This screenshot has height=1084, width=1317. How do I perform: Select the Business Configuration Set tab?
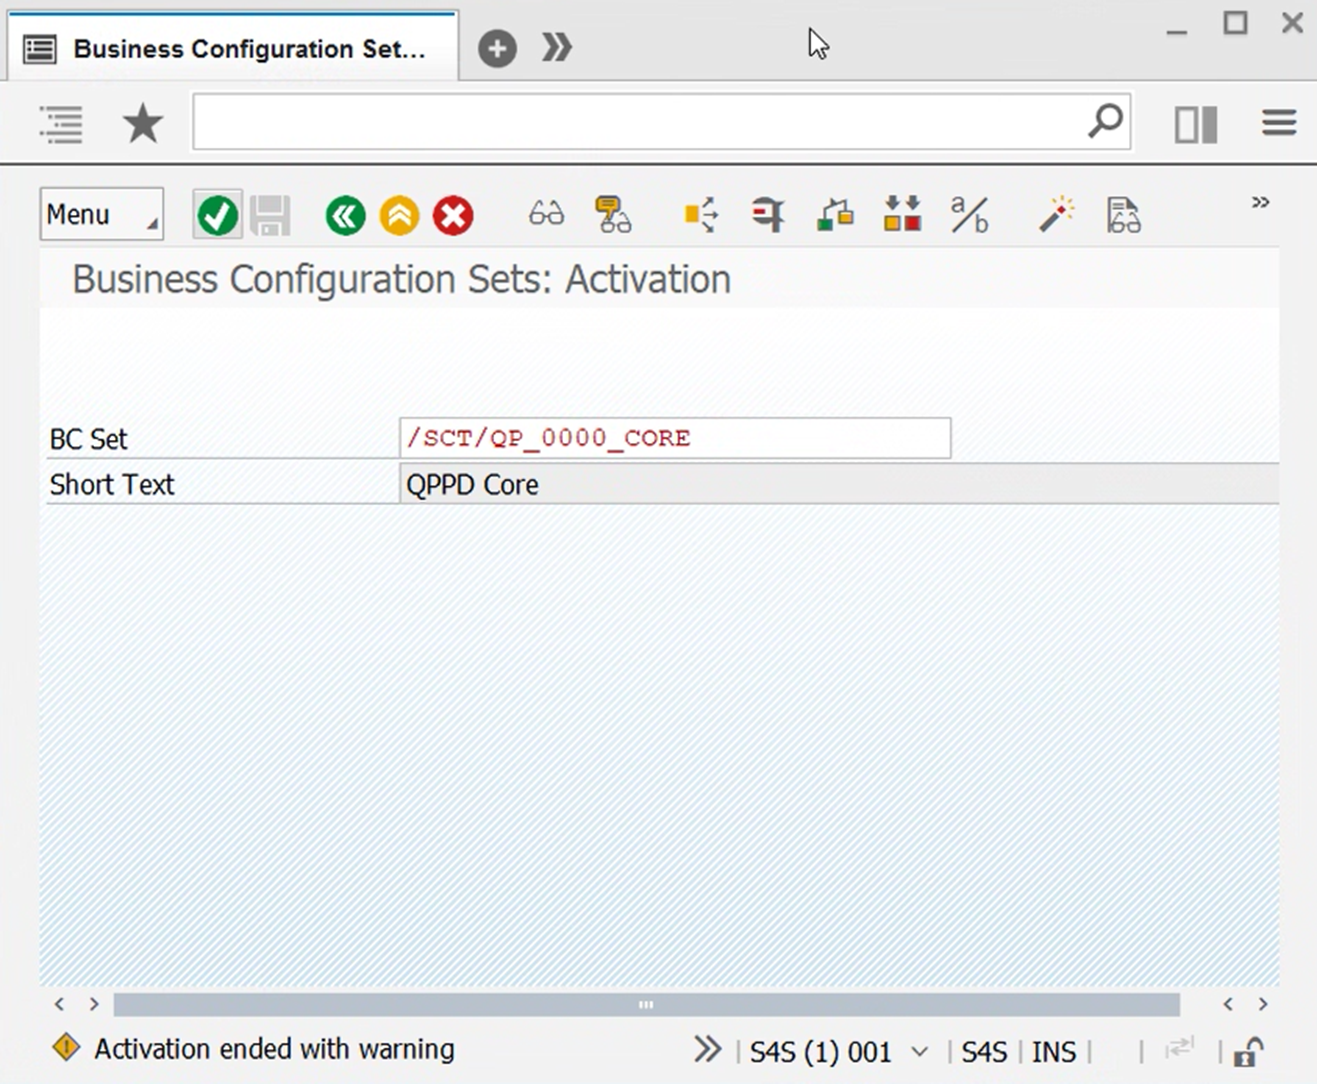pos(234,49)
